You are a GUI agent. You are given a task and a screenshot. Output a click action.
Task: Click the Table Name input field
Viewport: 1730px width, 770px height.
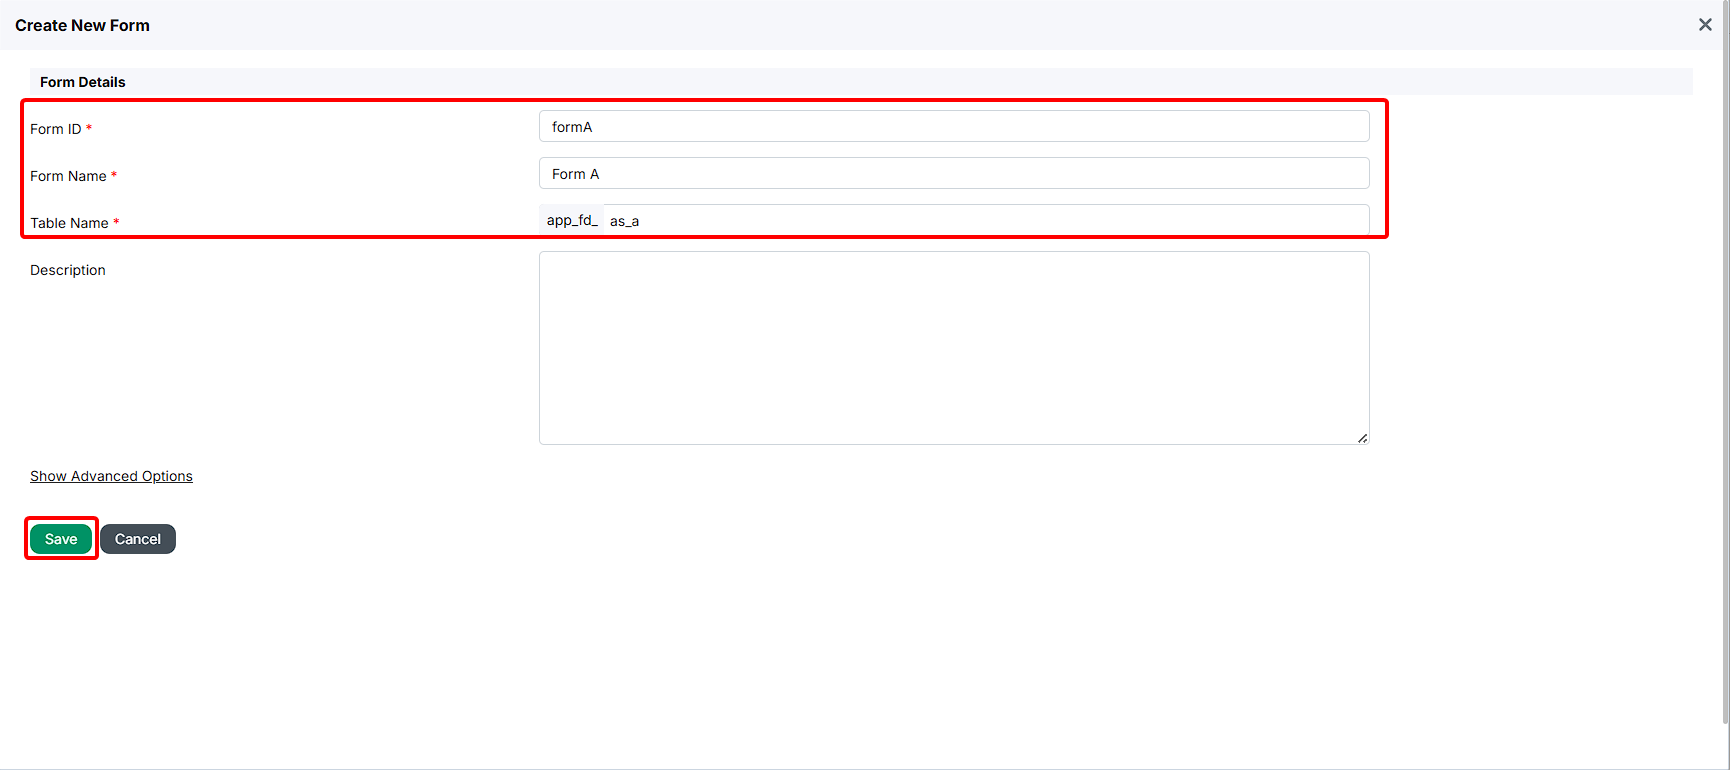tap(986, 221)
